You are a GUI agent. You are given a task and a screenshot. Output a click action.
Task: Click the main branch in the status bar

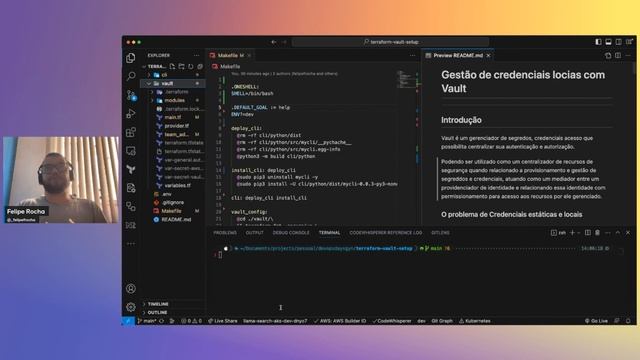(x=147, y=321)
